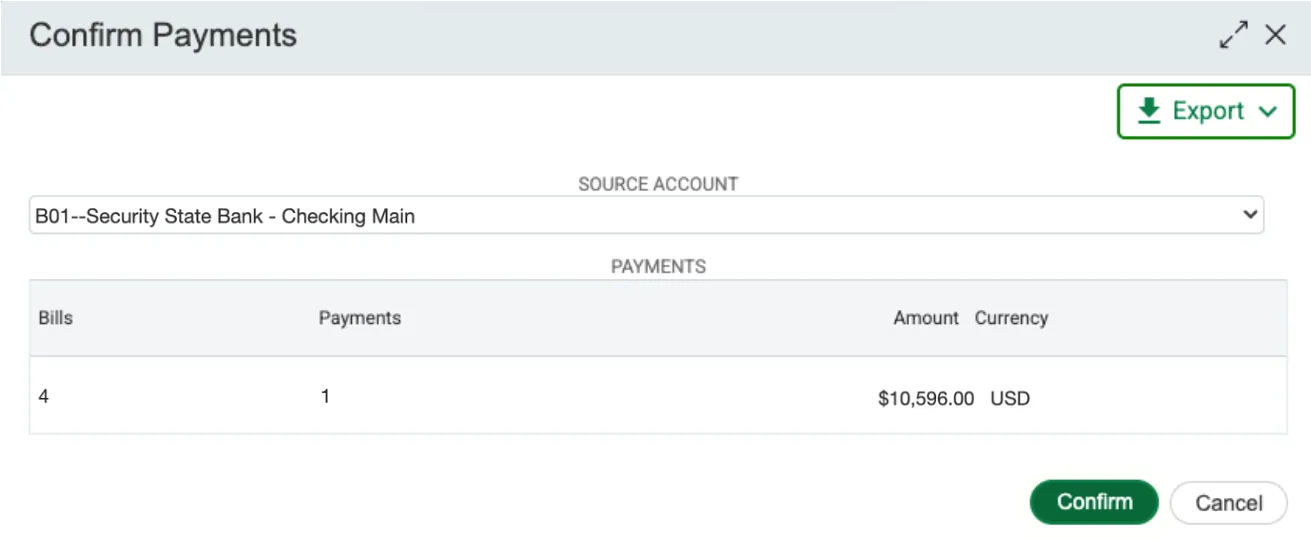Click the Bills column header
Screen dimensions: 1311x541
[x=56, y=318]
